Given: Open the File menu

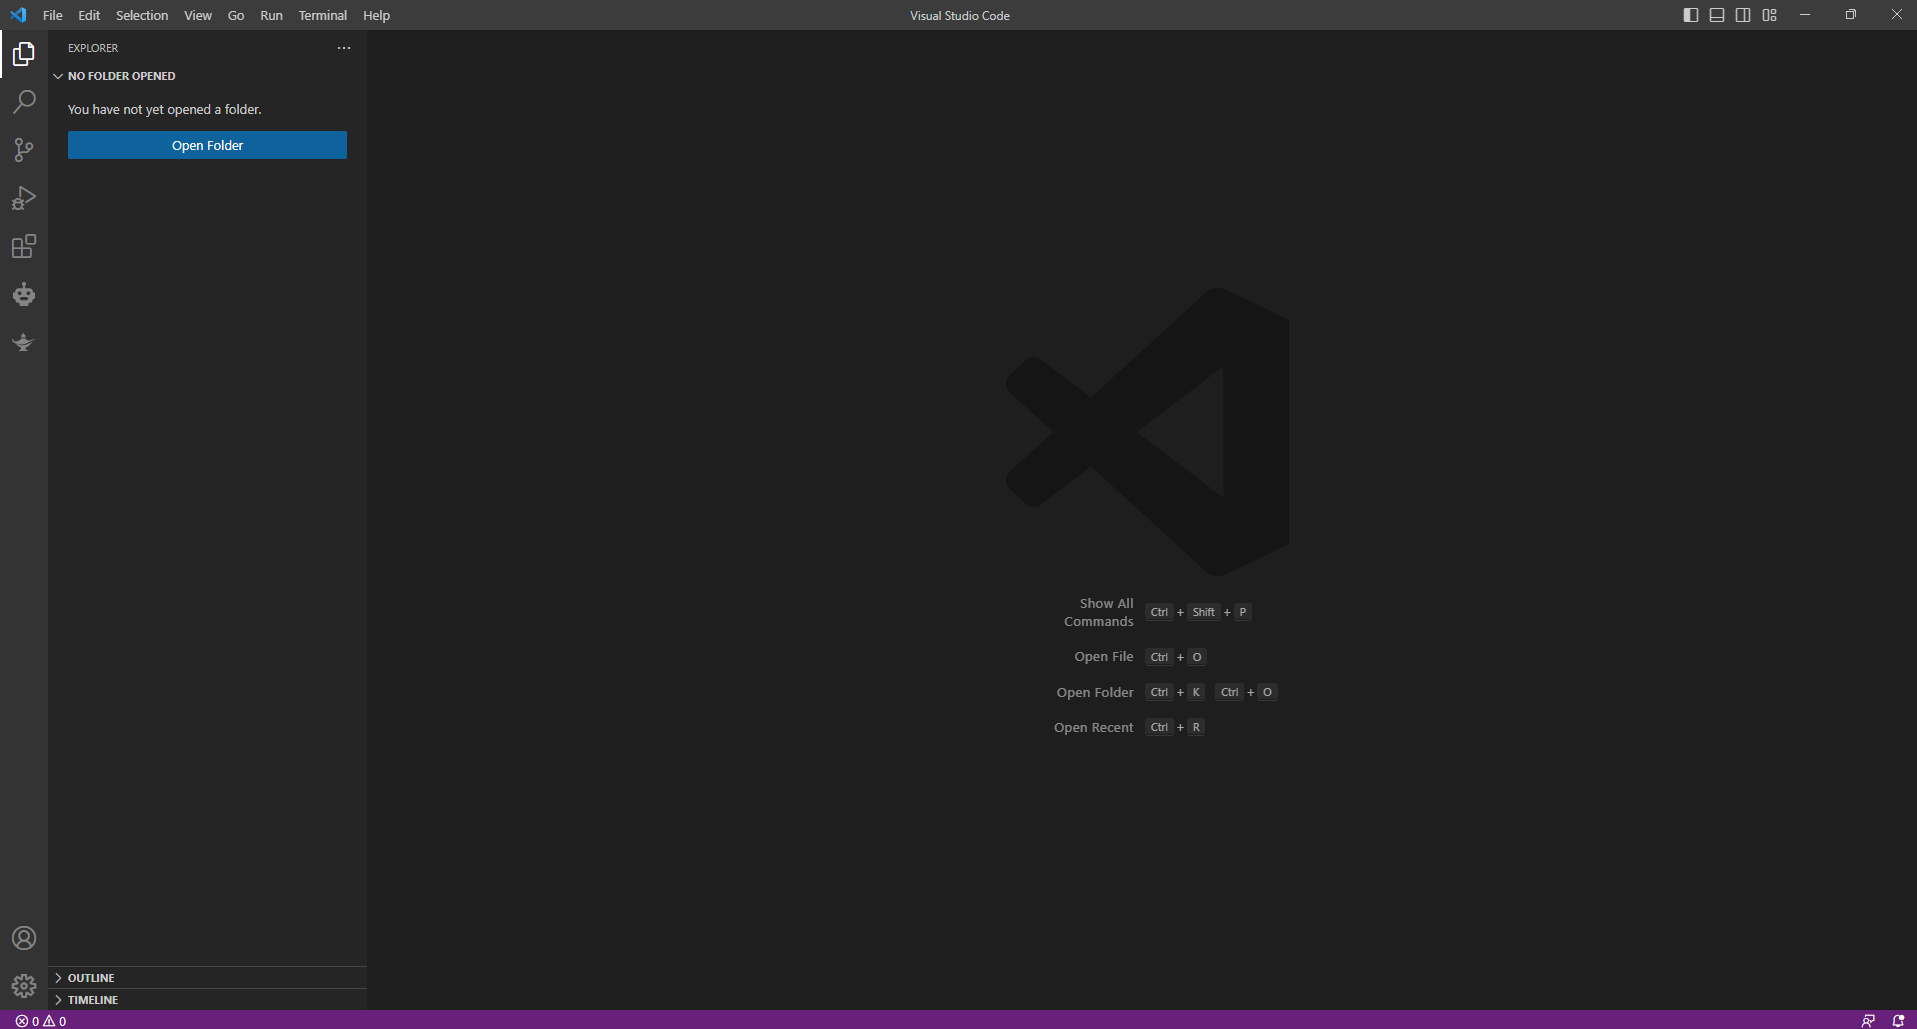Looking at the screenshot, I should tap(53, 15).
